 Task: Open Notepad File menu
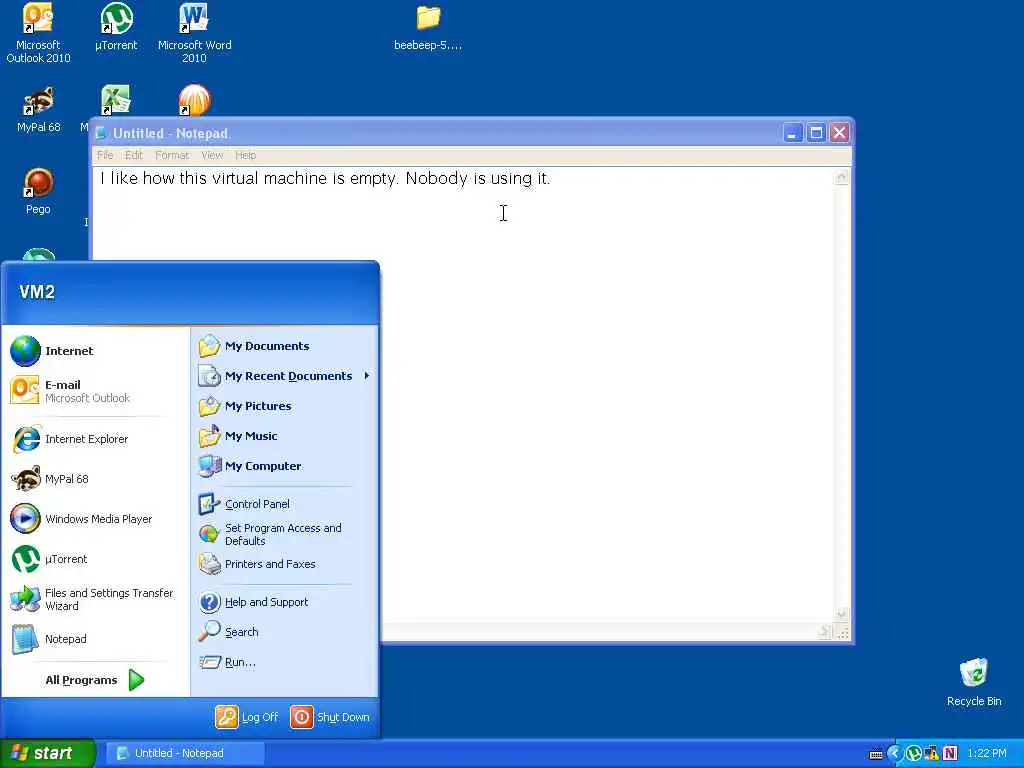(x=105, y=155)
